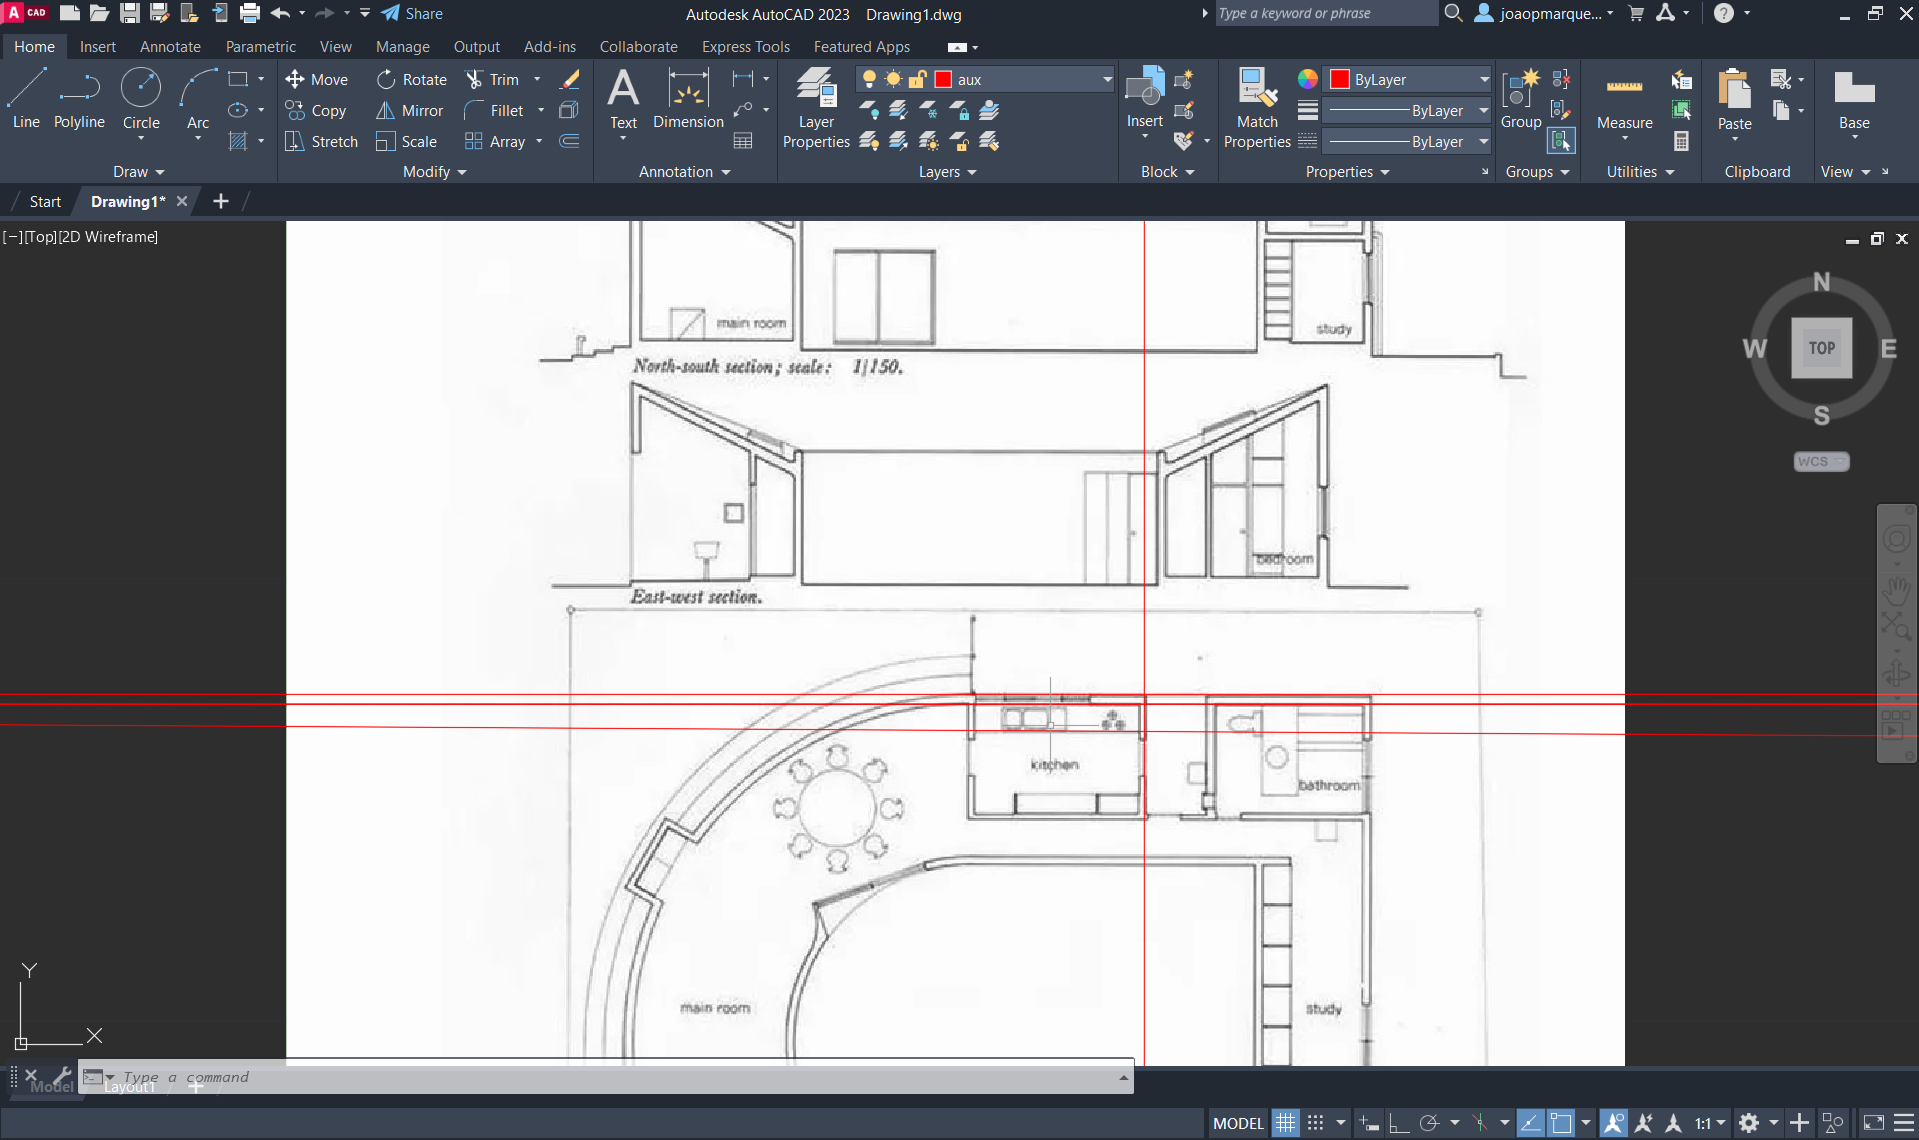Open the Start file tab
1919x1140 pixels.
[x=45, y=202]
